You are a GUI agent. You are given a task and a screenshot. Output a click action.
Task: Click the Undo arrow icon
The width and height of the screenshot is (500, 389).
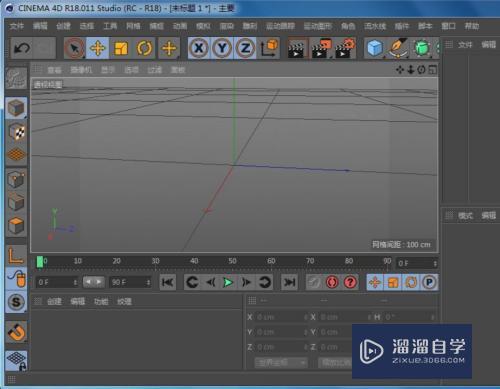22,48
